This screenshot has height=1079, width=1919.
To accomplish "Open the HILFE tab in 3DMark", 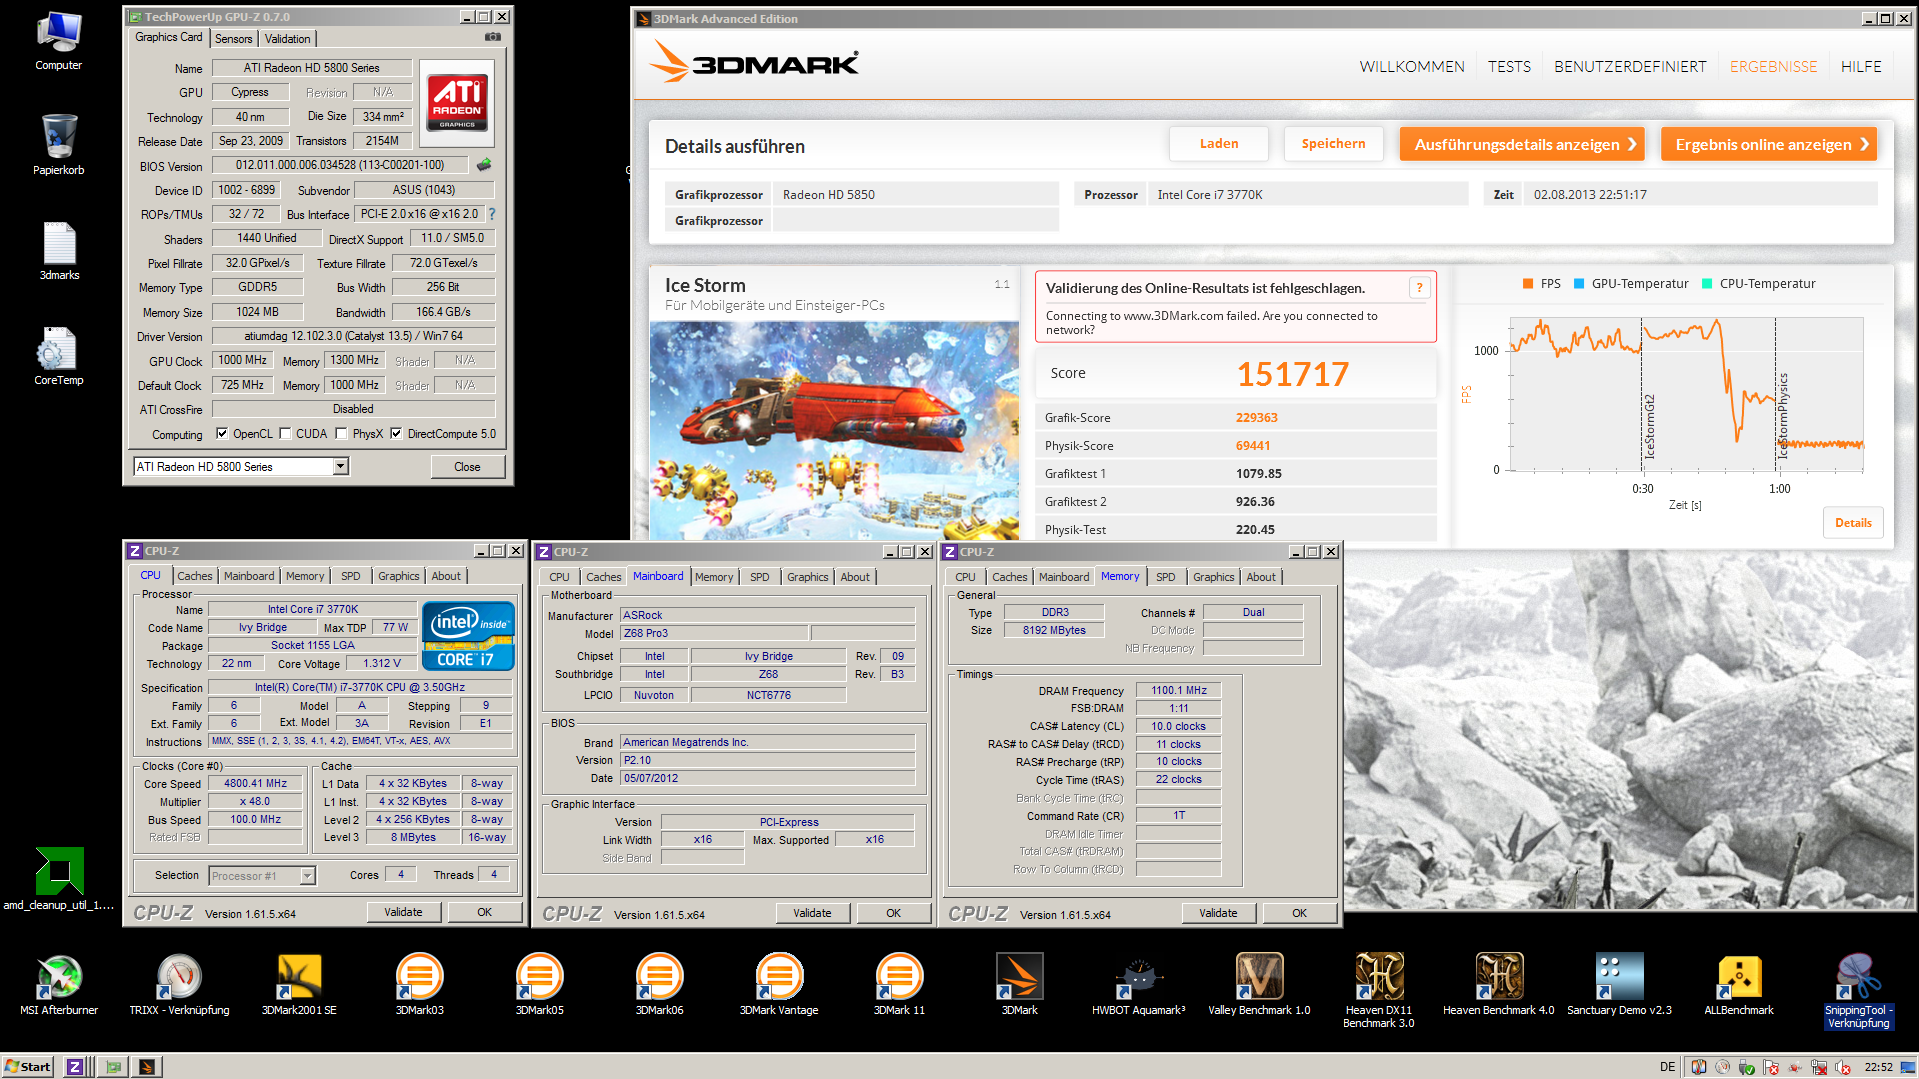I will click(1861, 66).
